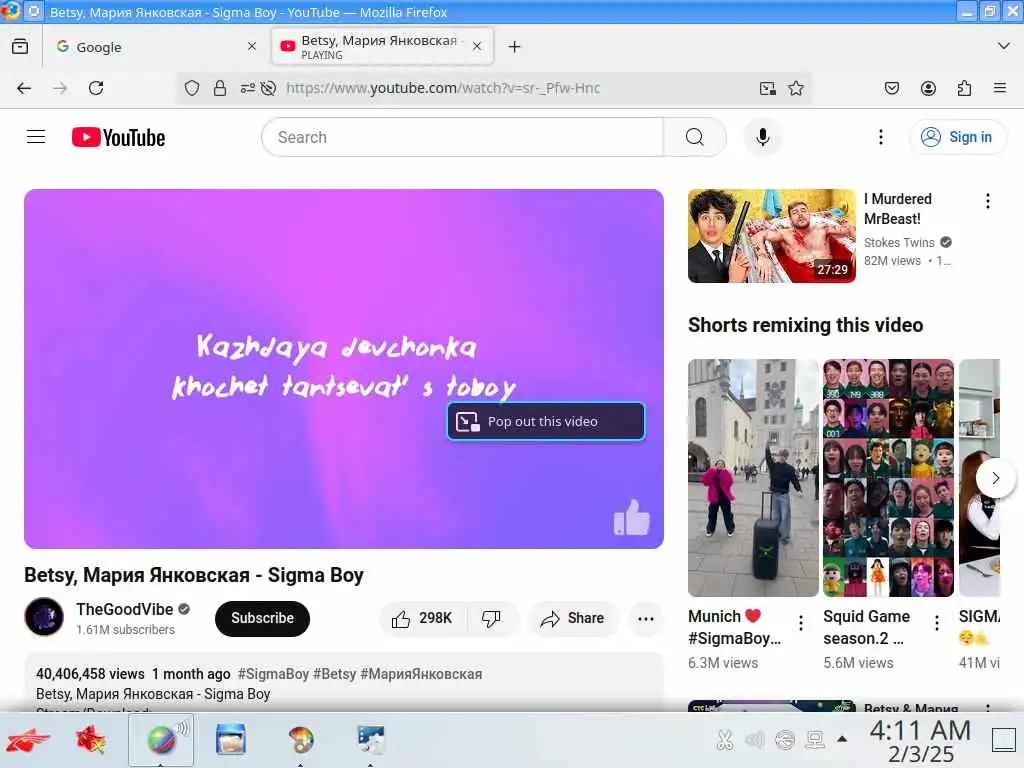Dislike the video with thumbs-down

tap(491, 618)
